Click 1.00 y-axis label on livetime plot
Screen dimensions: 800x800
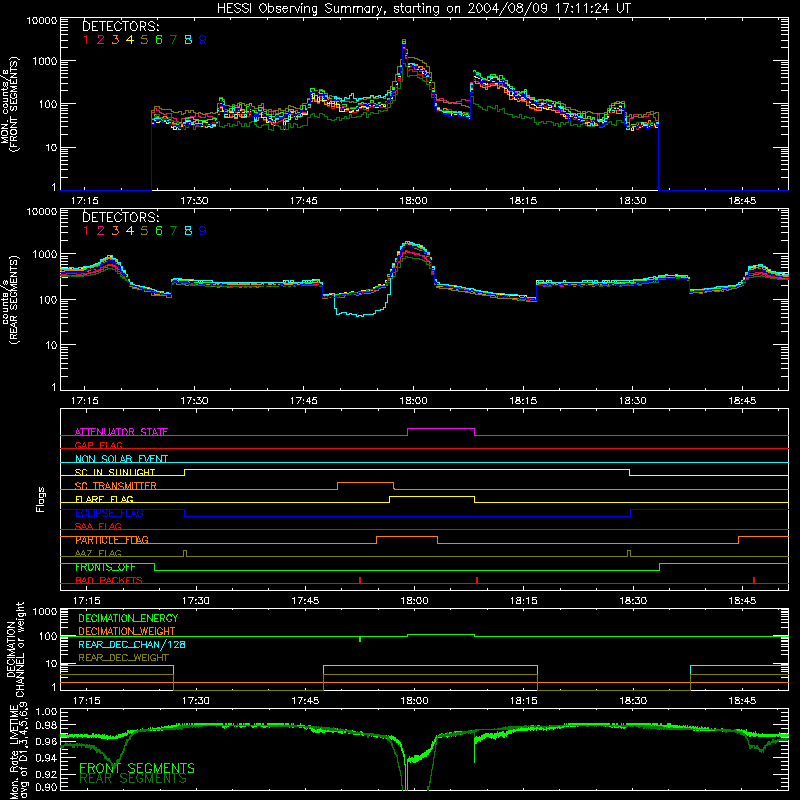pyautogui.click(x=46, y=711)
